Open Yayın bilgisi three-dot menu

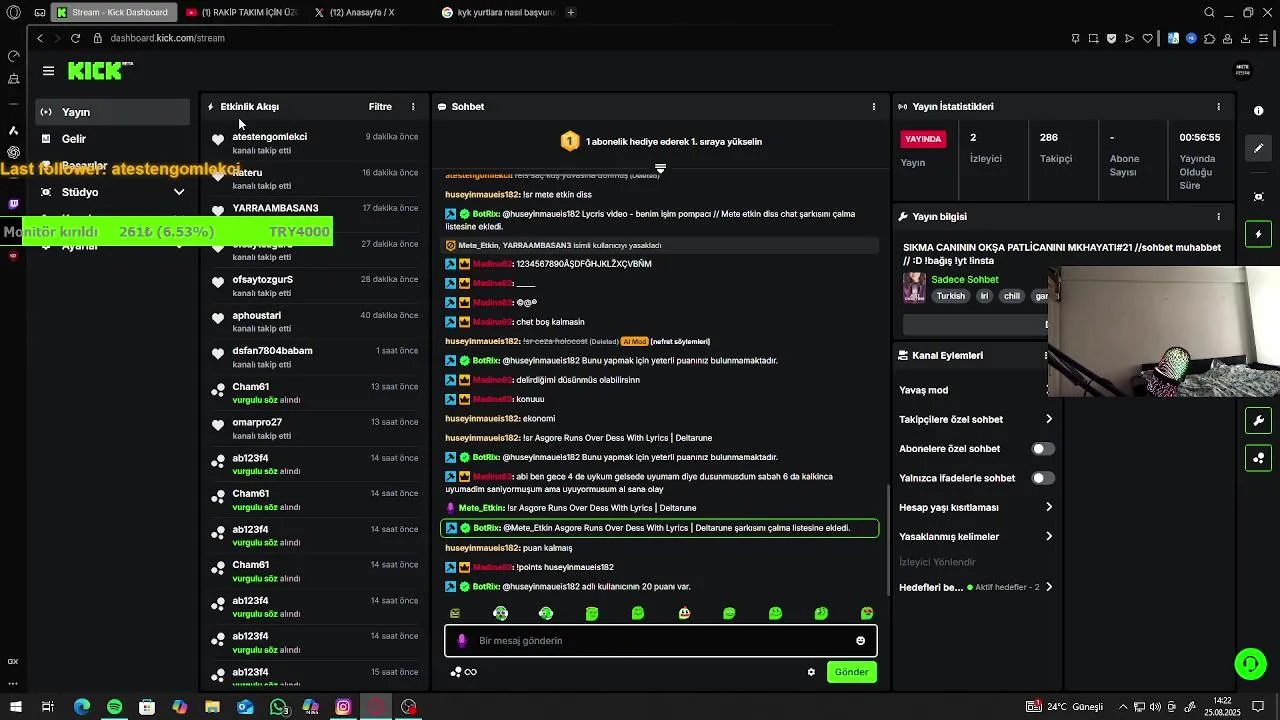[x=1218, y=216]
